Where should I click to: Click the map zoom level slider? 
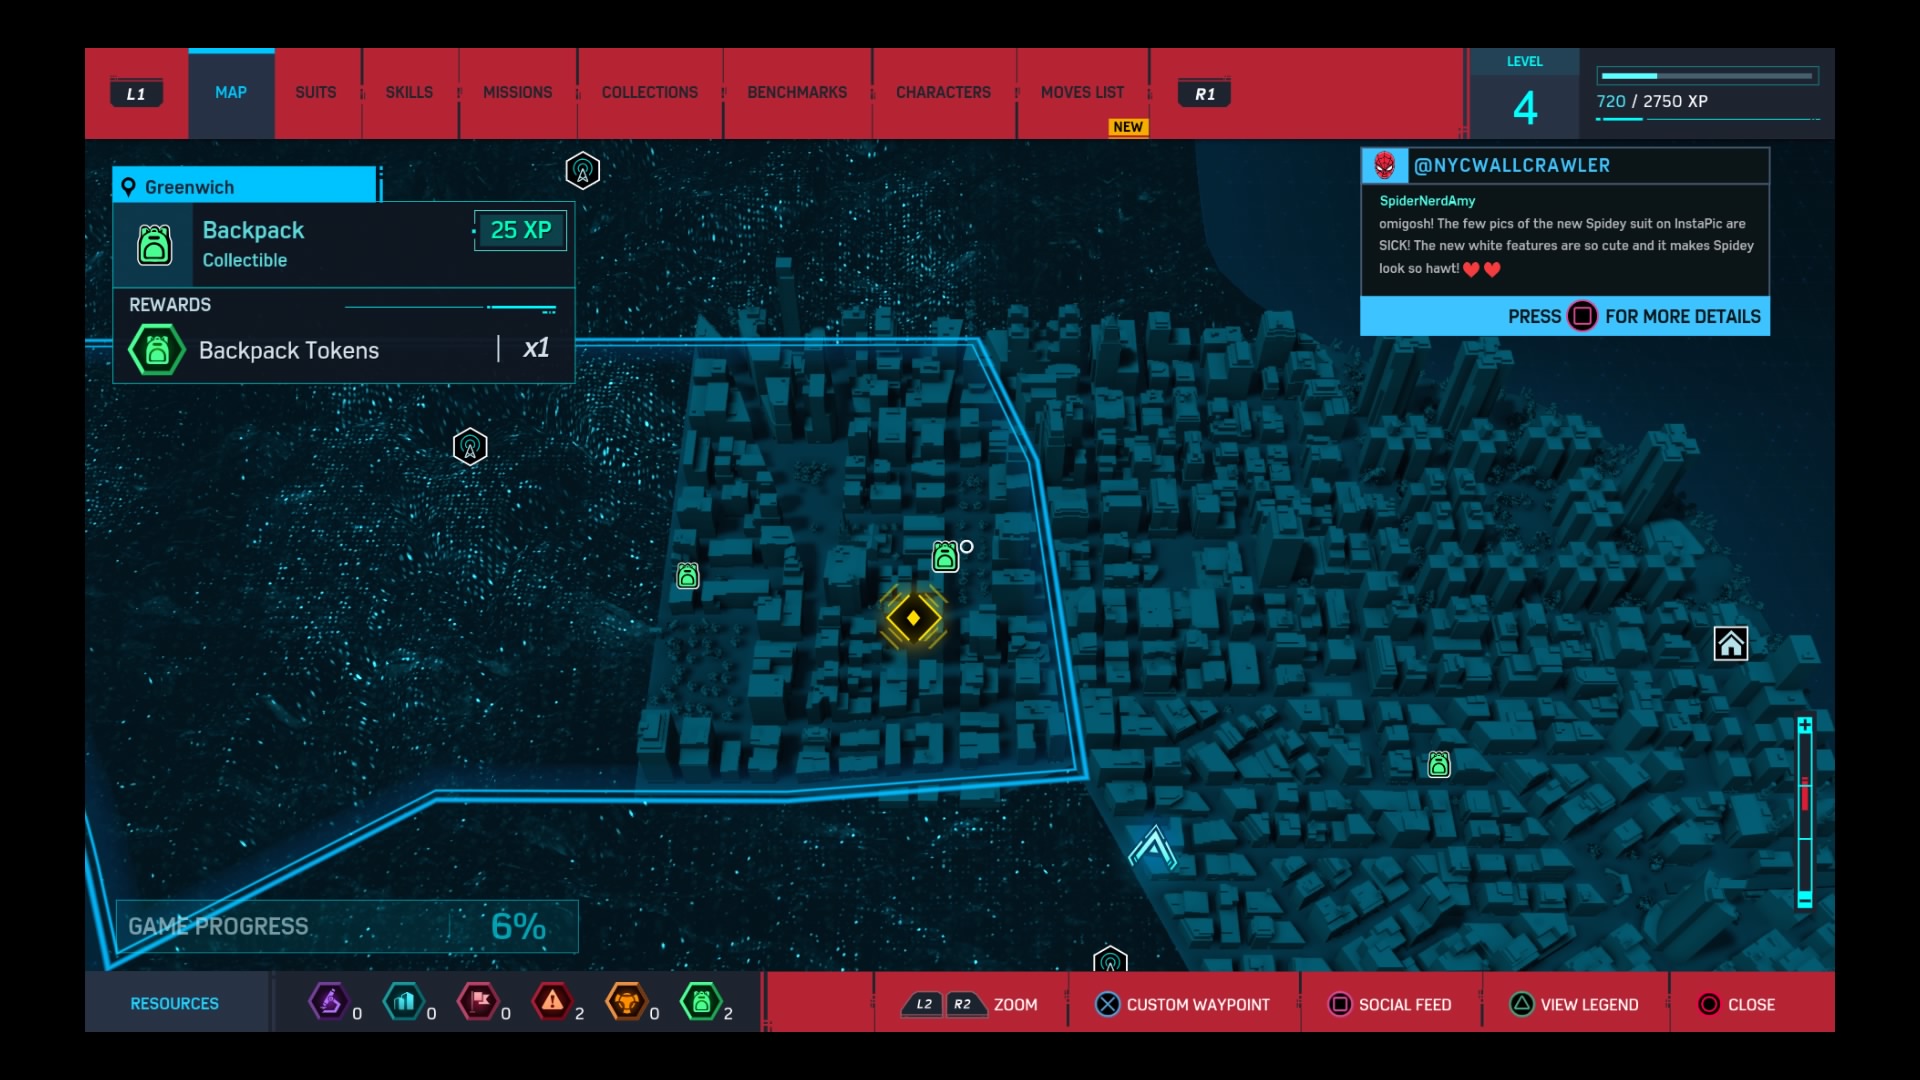coord(1805,813)
